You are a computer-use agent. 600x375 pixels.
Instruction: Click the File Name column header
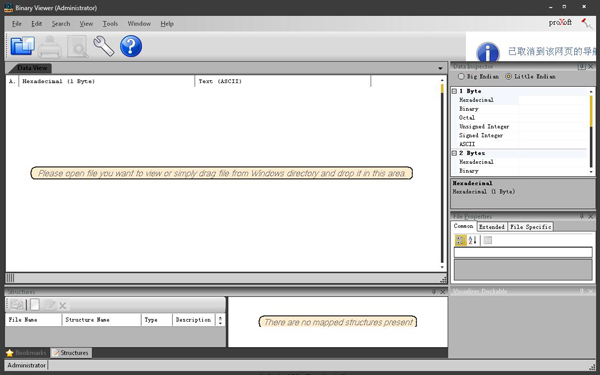34,320
